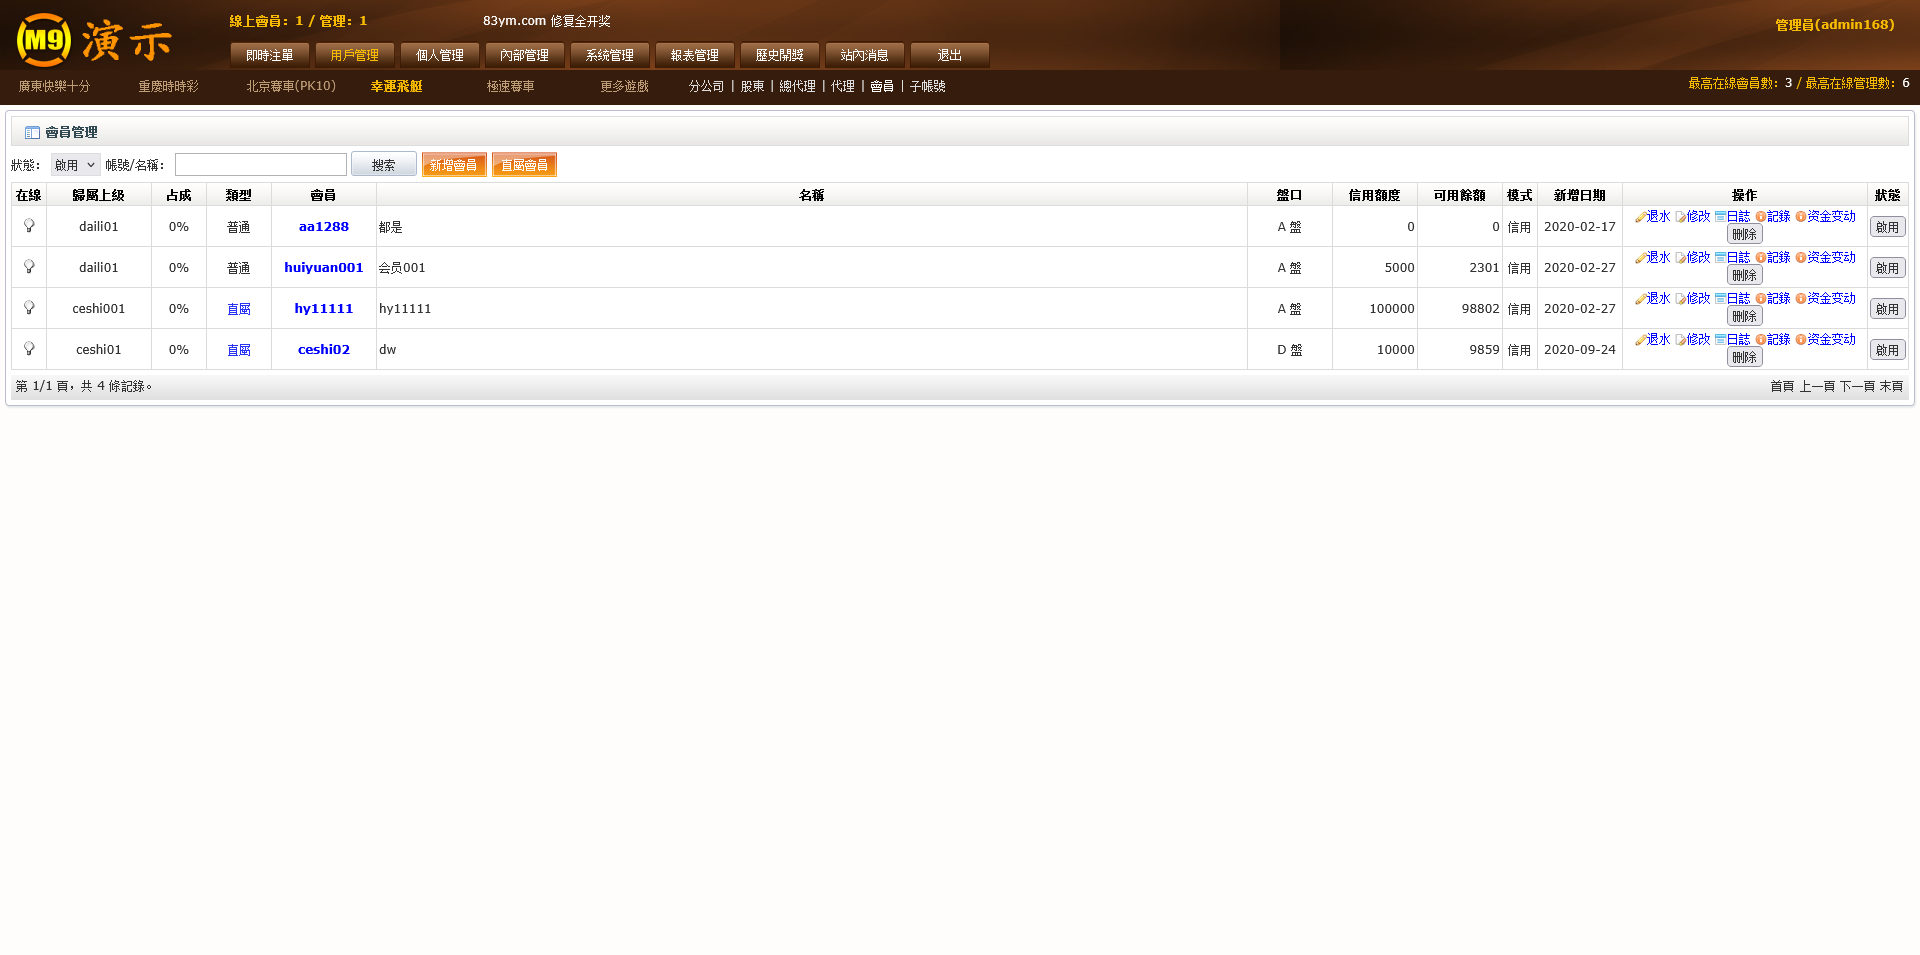The image size is (1920, 955).
Task: Click the 帳號/名稱 search input field
Action: (x=261, y=165)
